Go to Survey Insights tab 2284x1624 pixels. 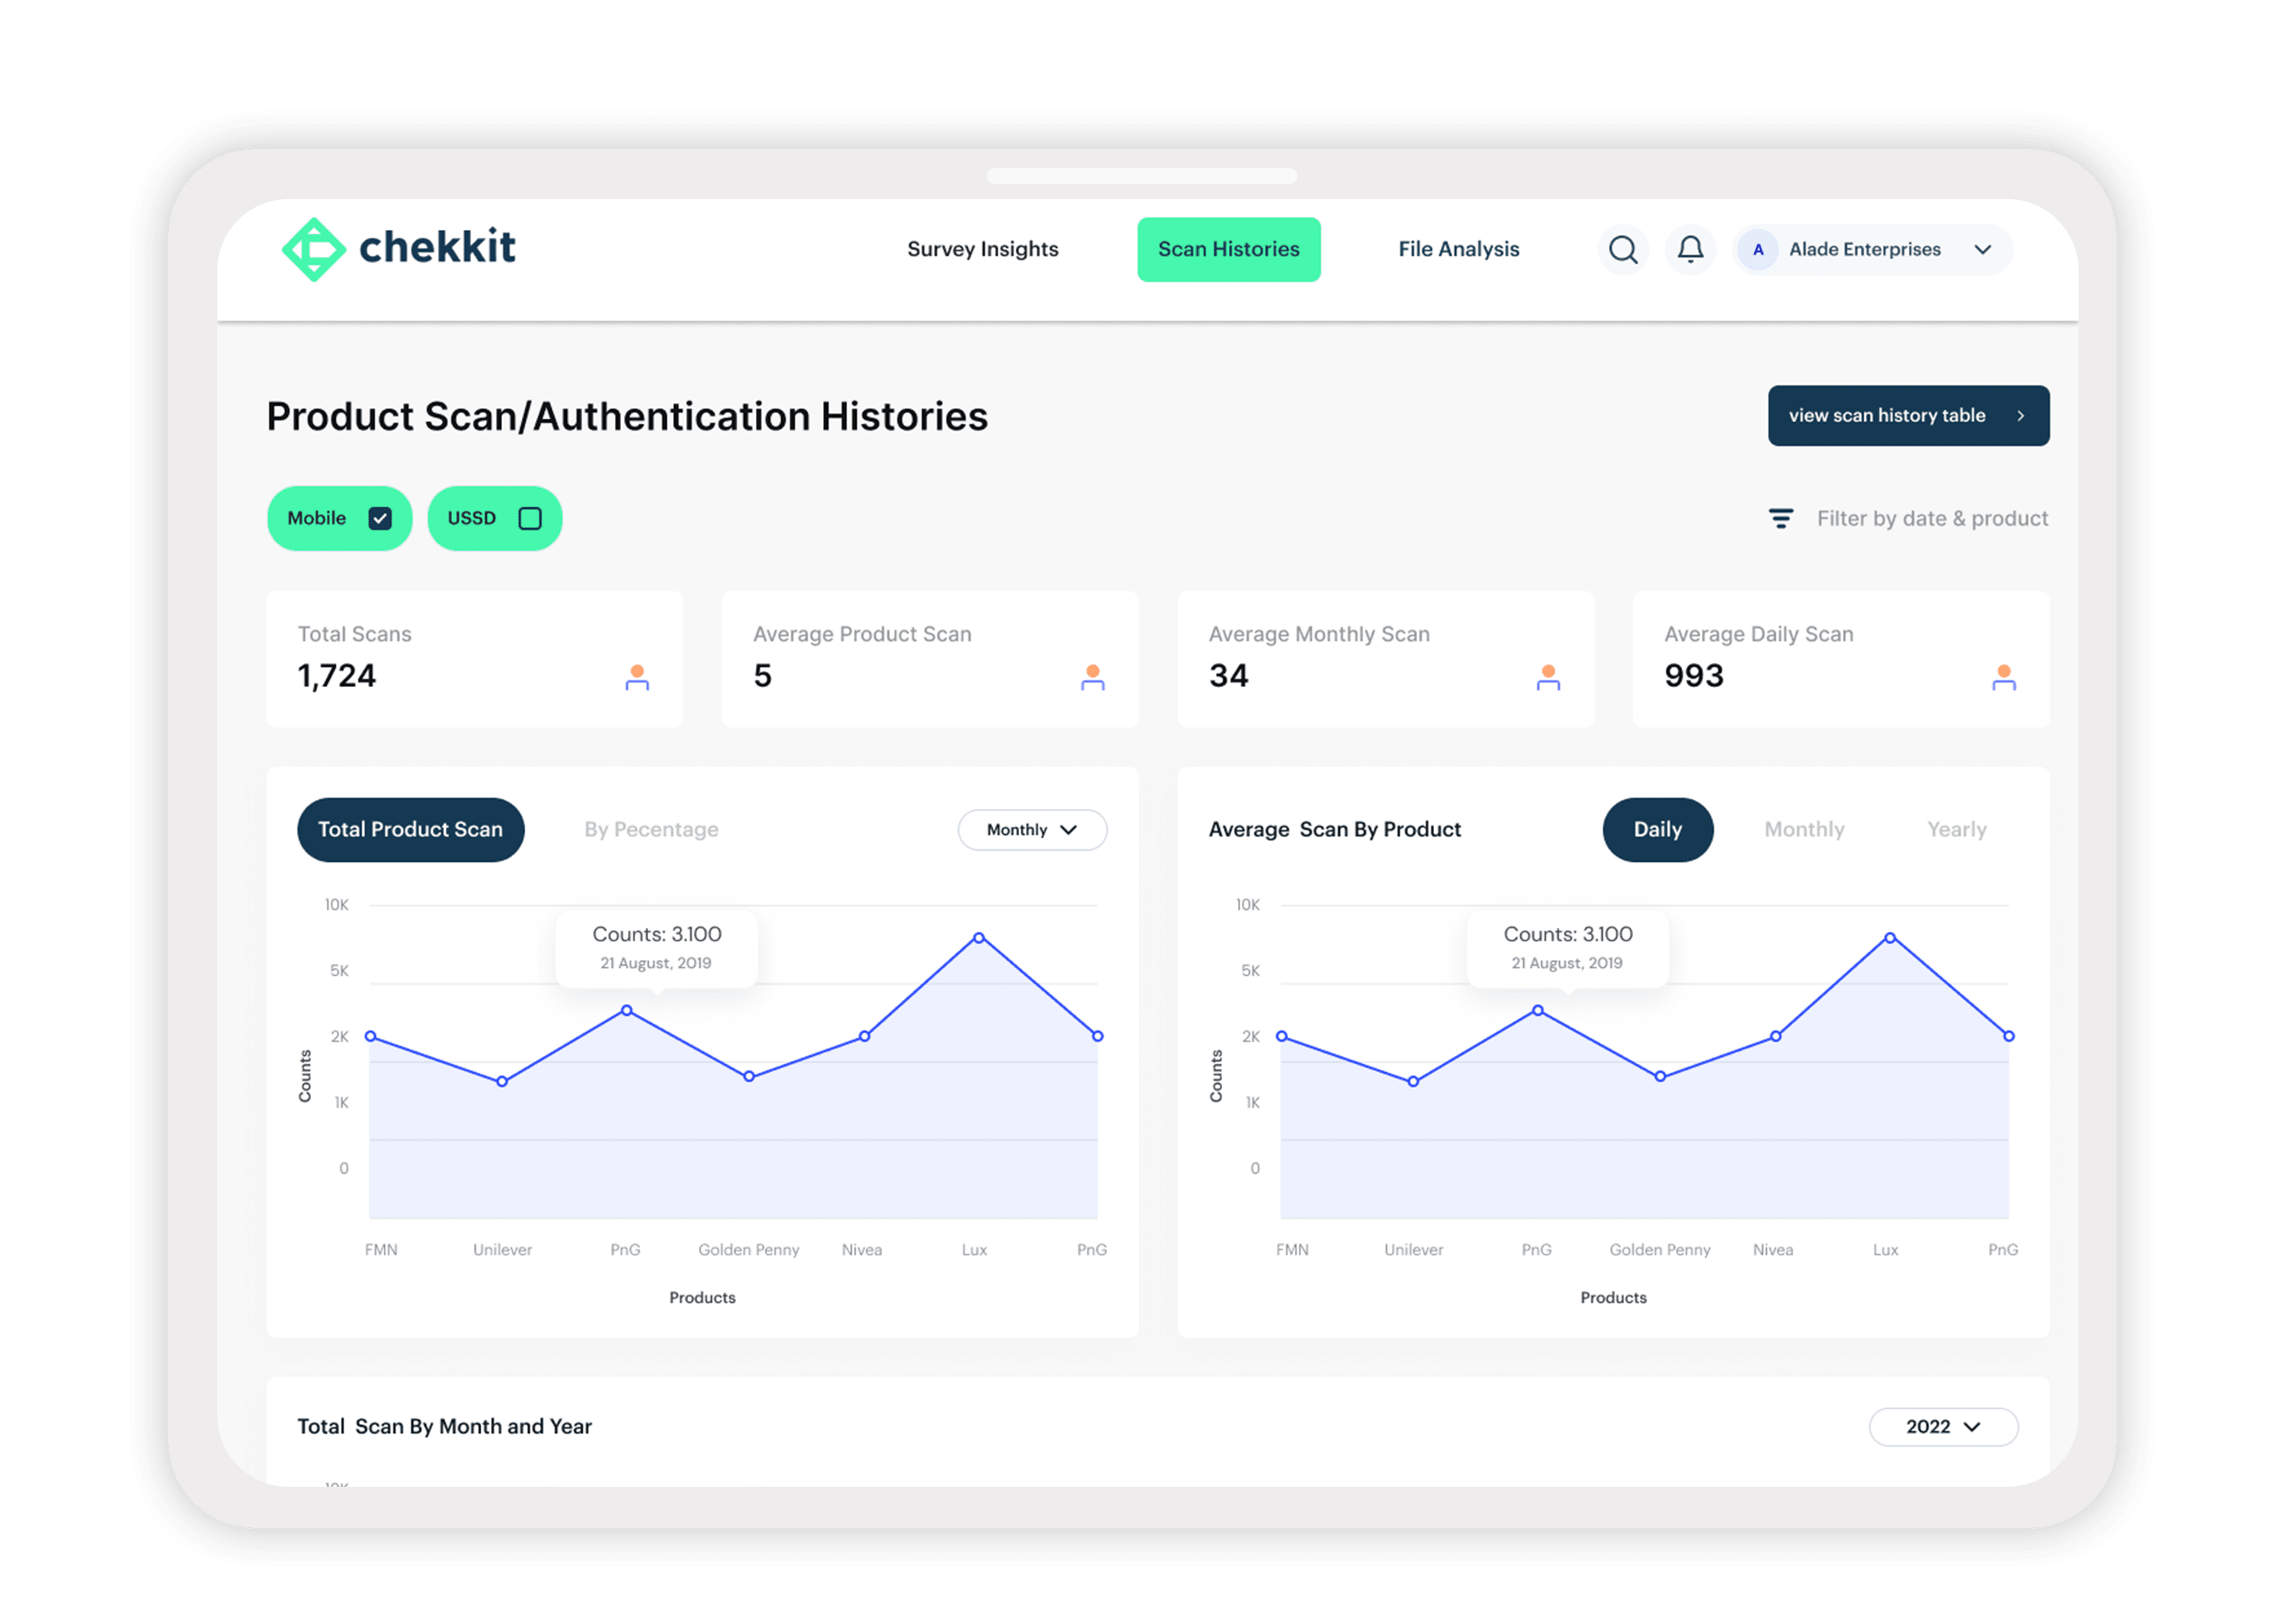[x=982, y=249]
